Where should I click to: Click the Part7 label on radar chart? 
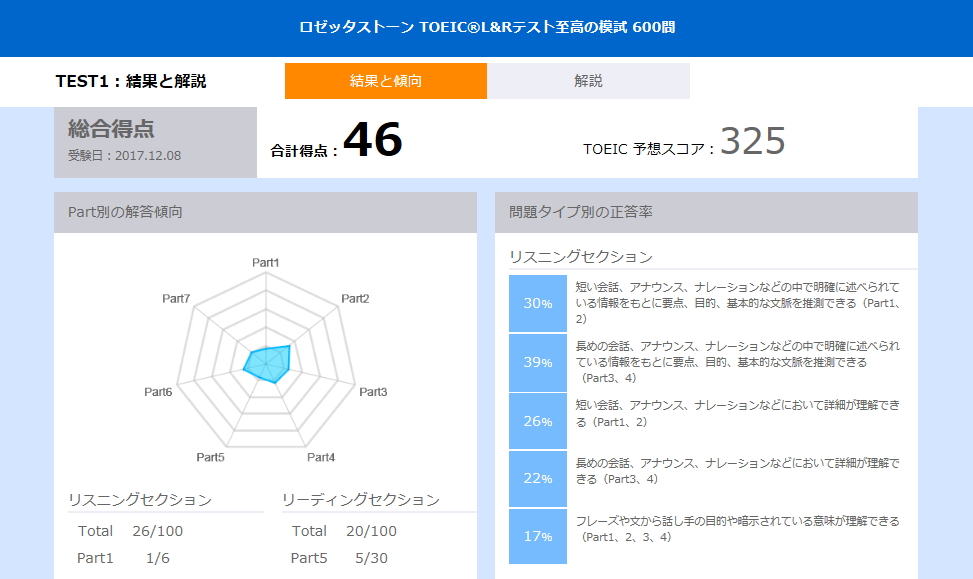[x=176, y=299]
